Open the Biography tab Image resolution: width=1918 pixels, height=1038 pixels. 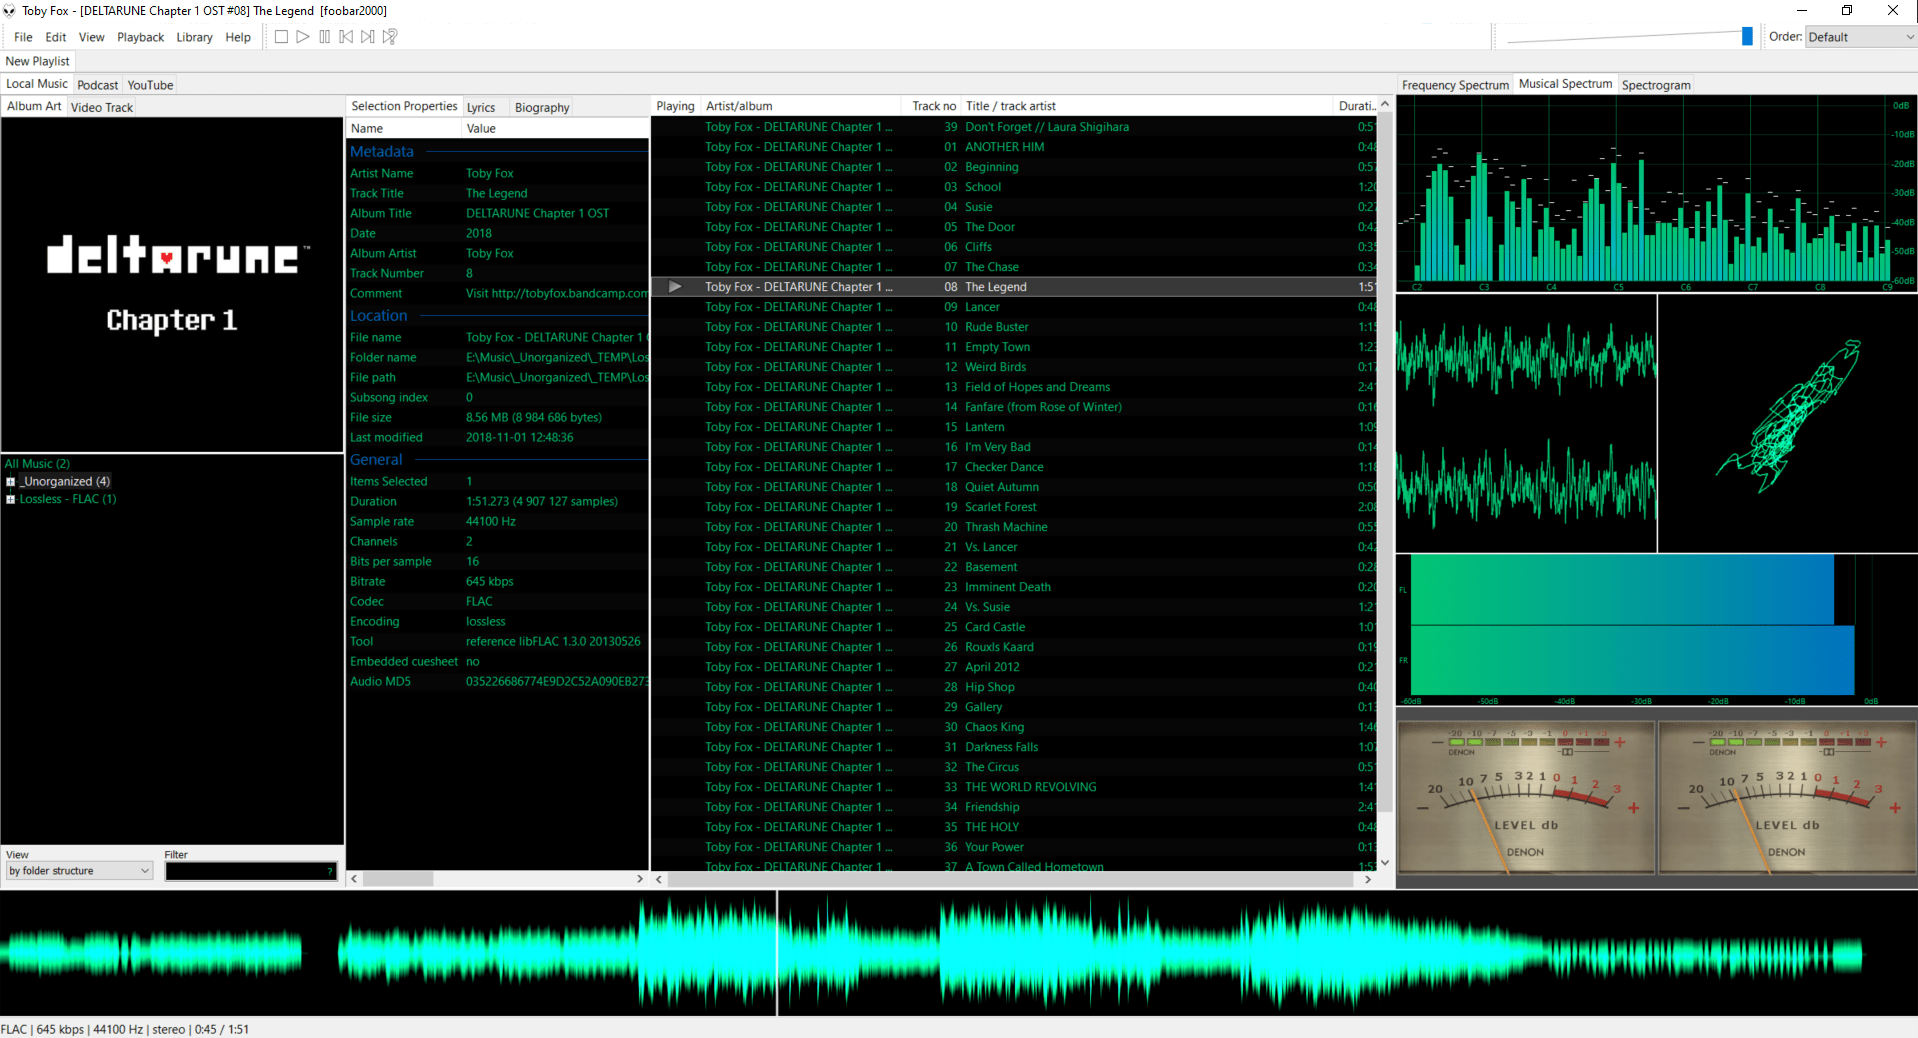click(x=542, y=107)
